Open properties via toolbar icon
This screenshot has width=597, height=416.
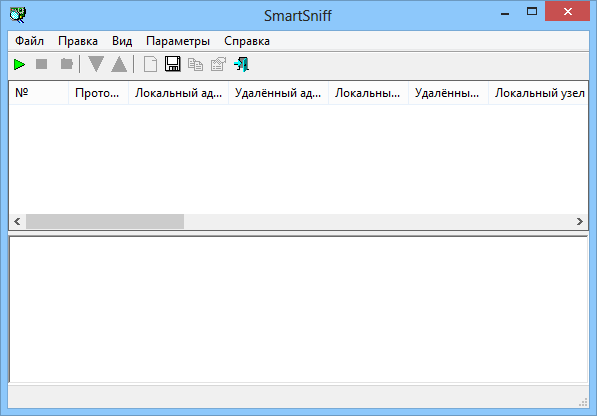[218, 64]
